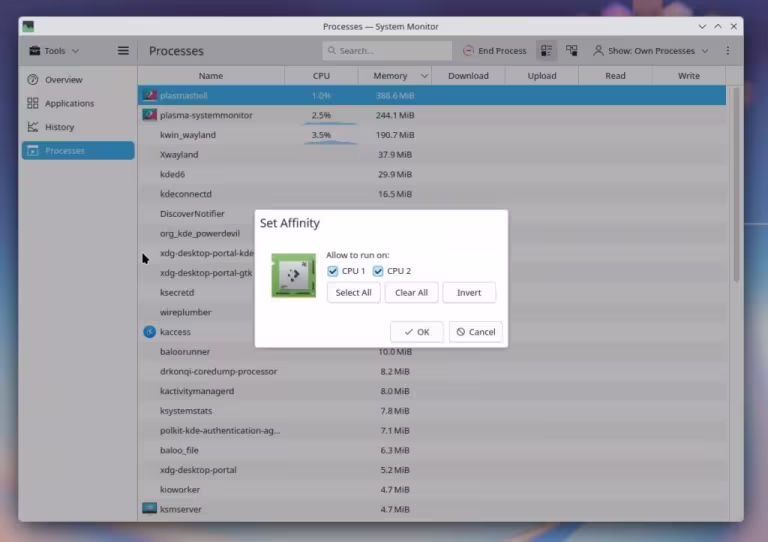Image resolution: width=768 pixels, height=542 pixels.
Task: Uncheck the CPU 1 checkbox
Action: tap(333, 271)
